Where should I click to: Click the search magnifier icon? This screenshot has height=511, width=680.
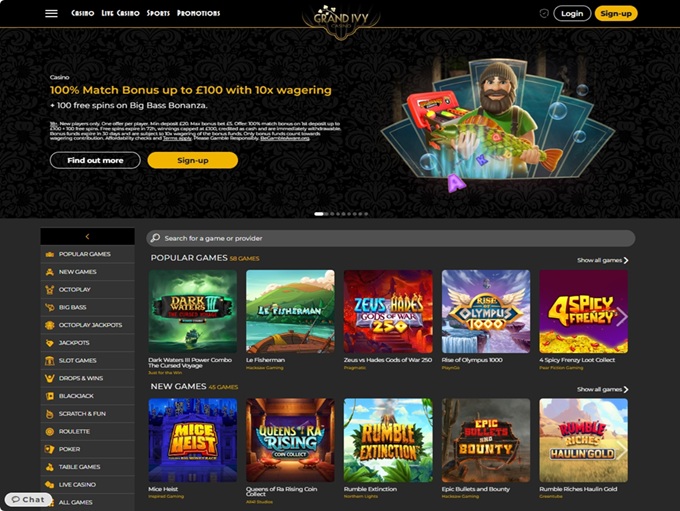[x=155, y=238]
